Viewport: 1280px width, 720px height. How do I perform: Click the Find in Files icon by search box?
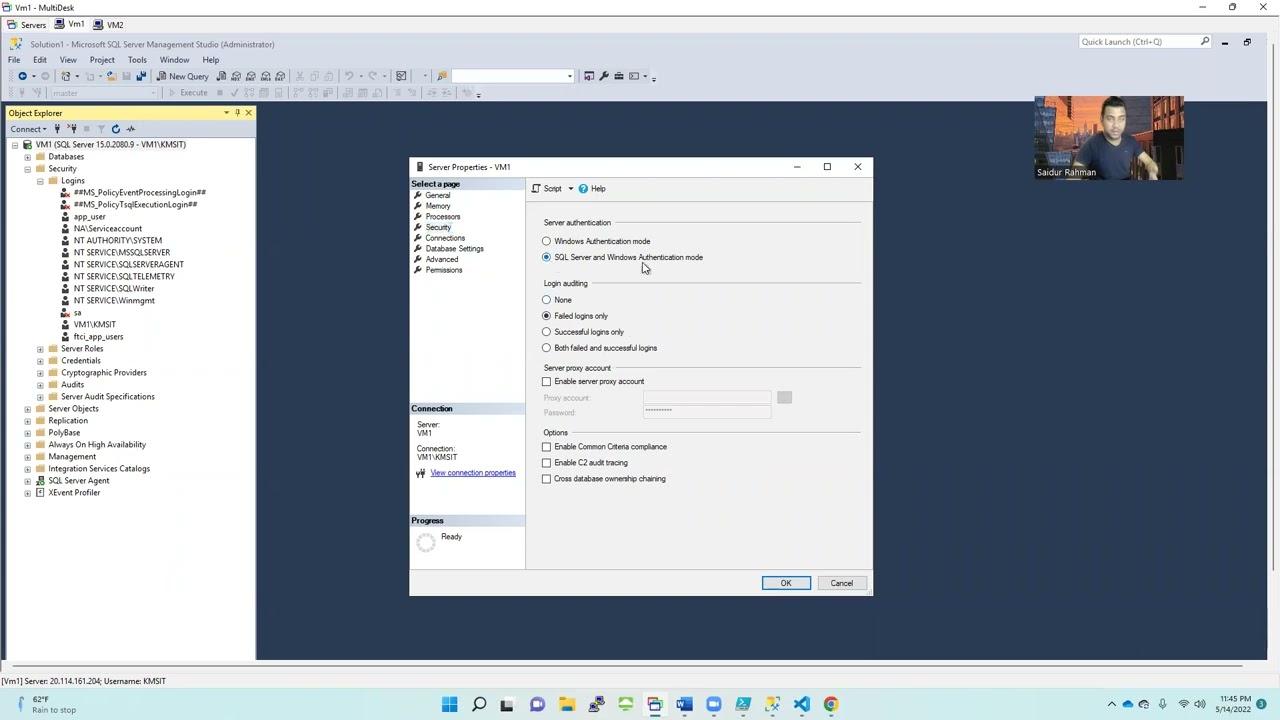click(442, 76)
